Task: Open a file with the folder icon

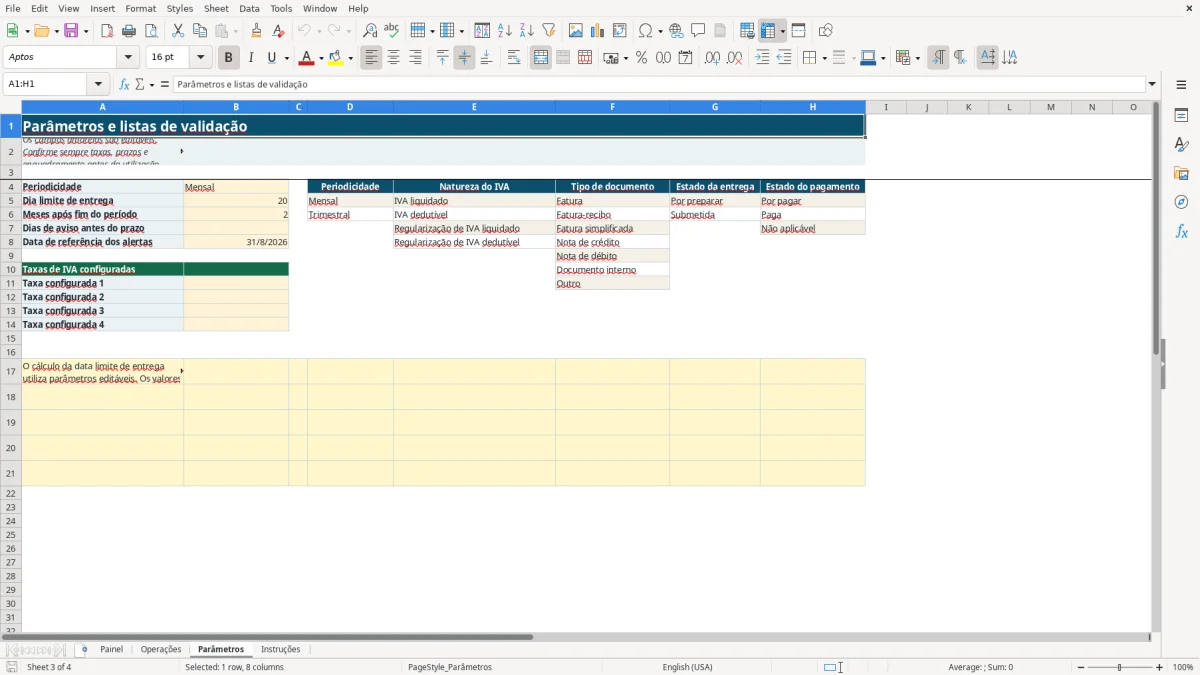Action: pos(41,31)
